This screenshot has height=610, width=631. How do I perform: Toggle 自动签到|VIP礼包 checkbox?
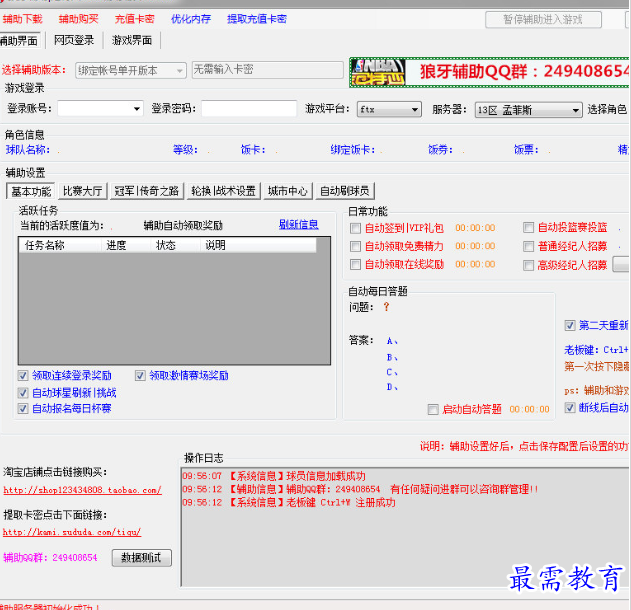click(355, 229)
